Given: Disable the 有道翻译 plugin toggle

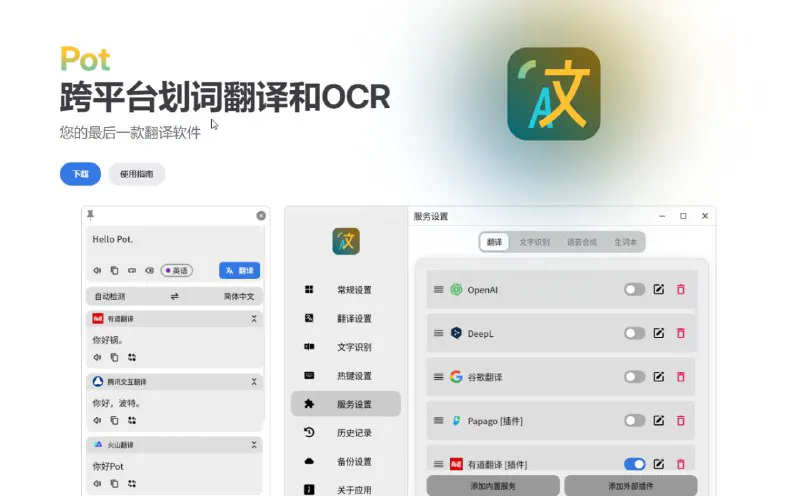Looking at the screenshot, I should click(635, 464).
